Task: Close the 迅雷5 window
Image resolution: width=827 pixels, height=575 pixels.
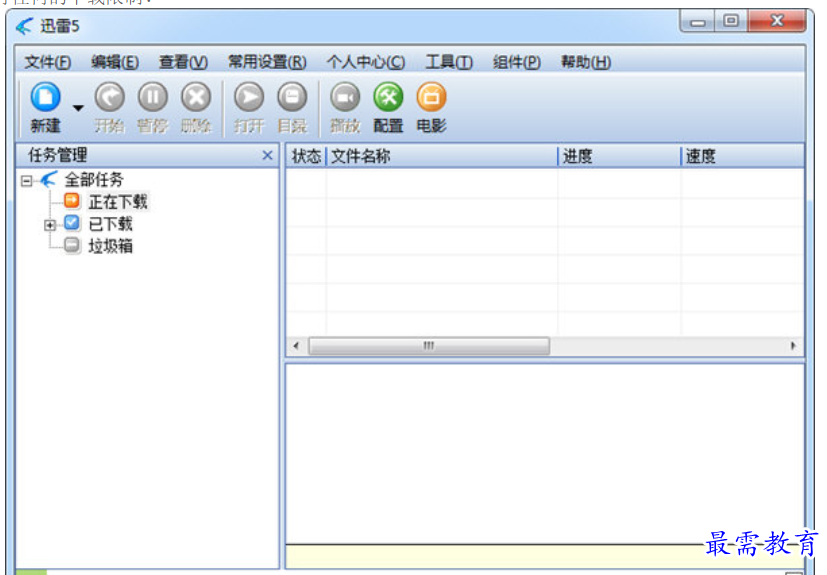Action: 777,21
